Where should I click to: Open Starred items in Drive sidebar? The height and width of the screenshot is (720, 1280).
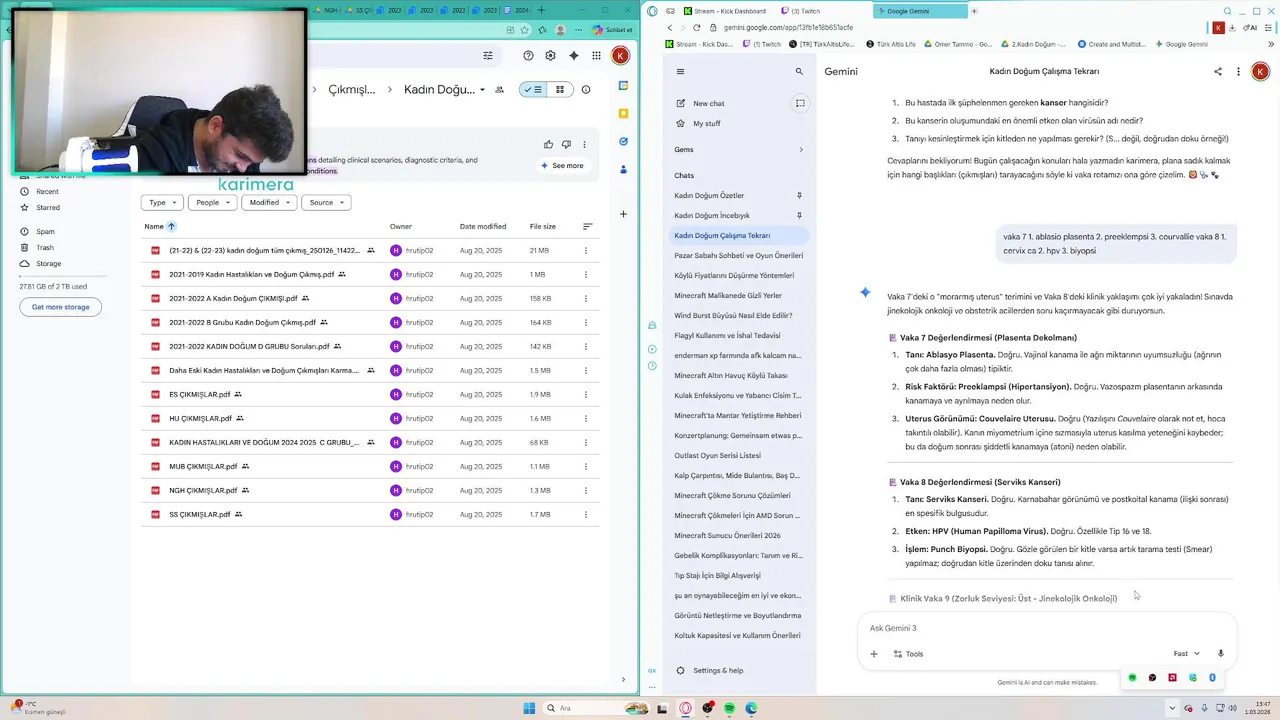point(47,207)
